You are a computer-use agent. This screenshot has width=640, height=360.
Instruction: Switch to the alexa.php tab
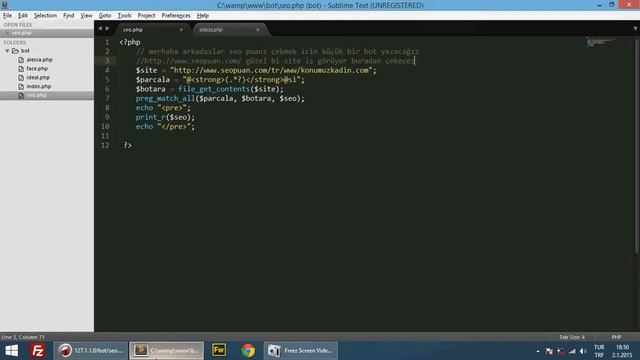coord(229,30)
